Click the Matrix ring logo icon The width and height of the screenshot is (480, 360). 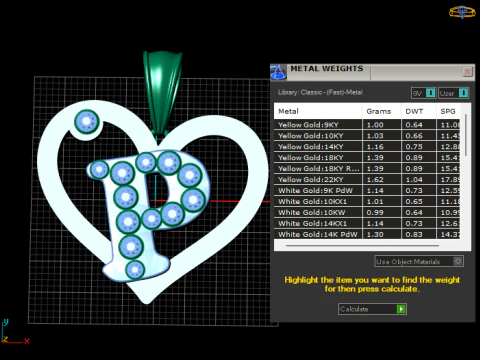click(462, 12)
